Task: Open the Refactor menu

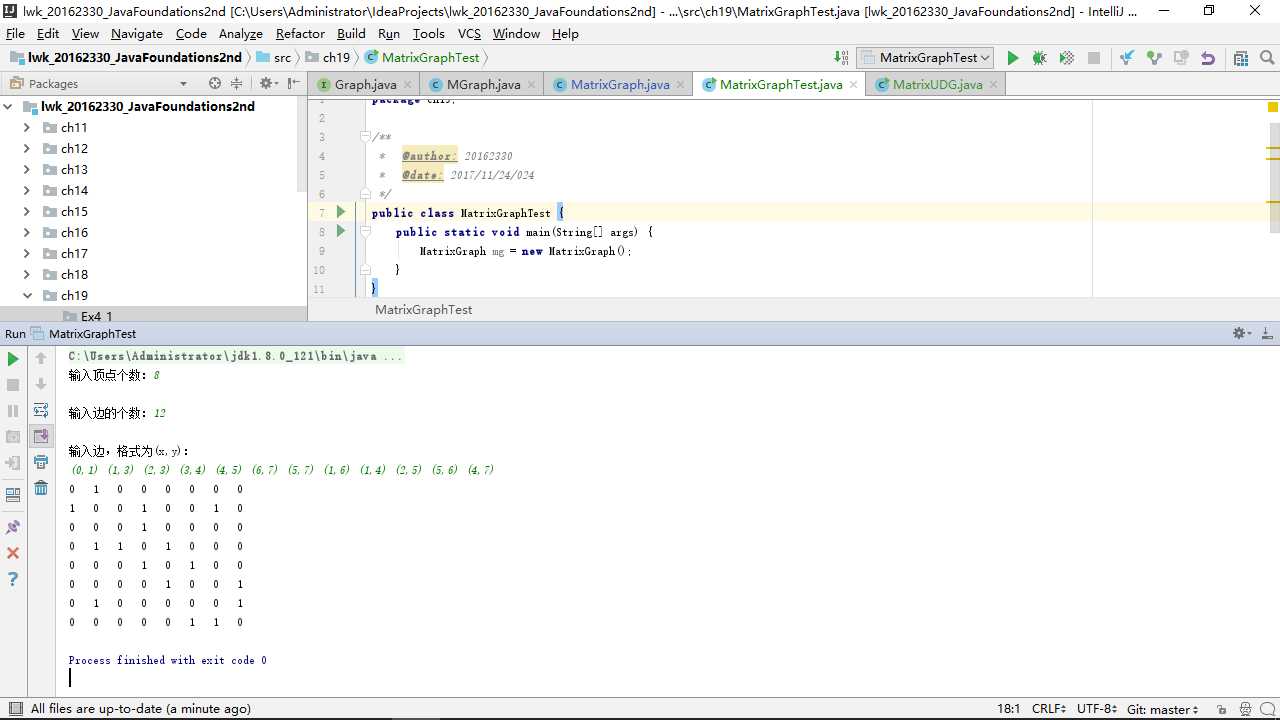Action: tap(300, 33)
